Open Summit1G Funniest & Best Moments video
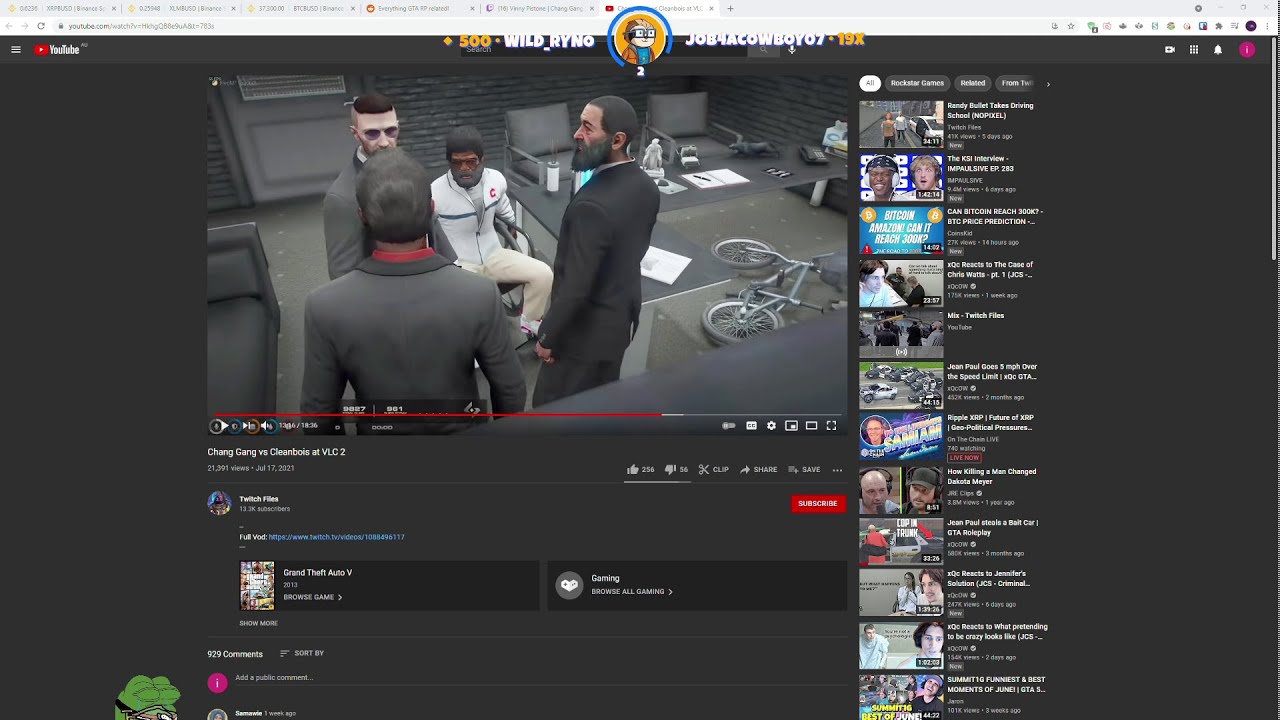The height and width of the screenshot is (720, 1280). coord(996,684)
